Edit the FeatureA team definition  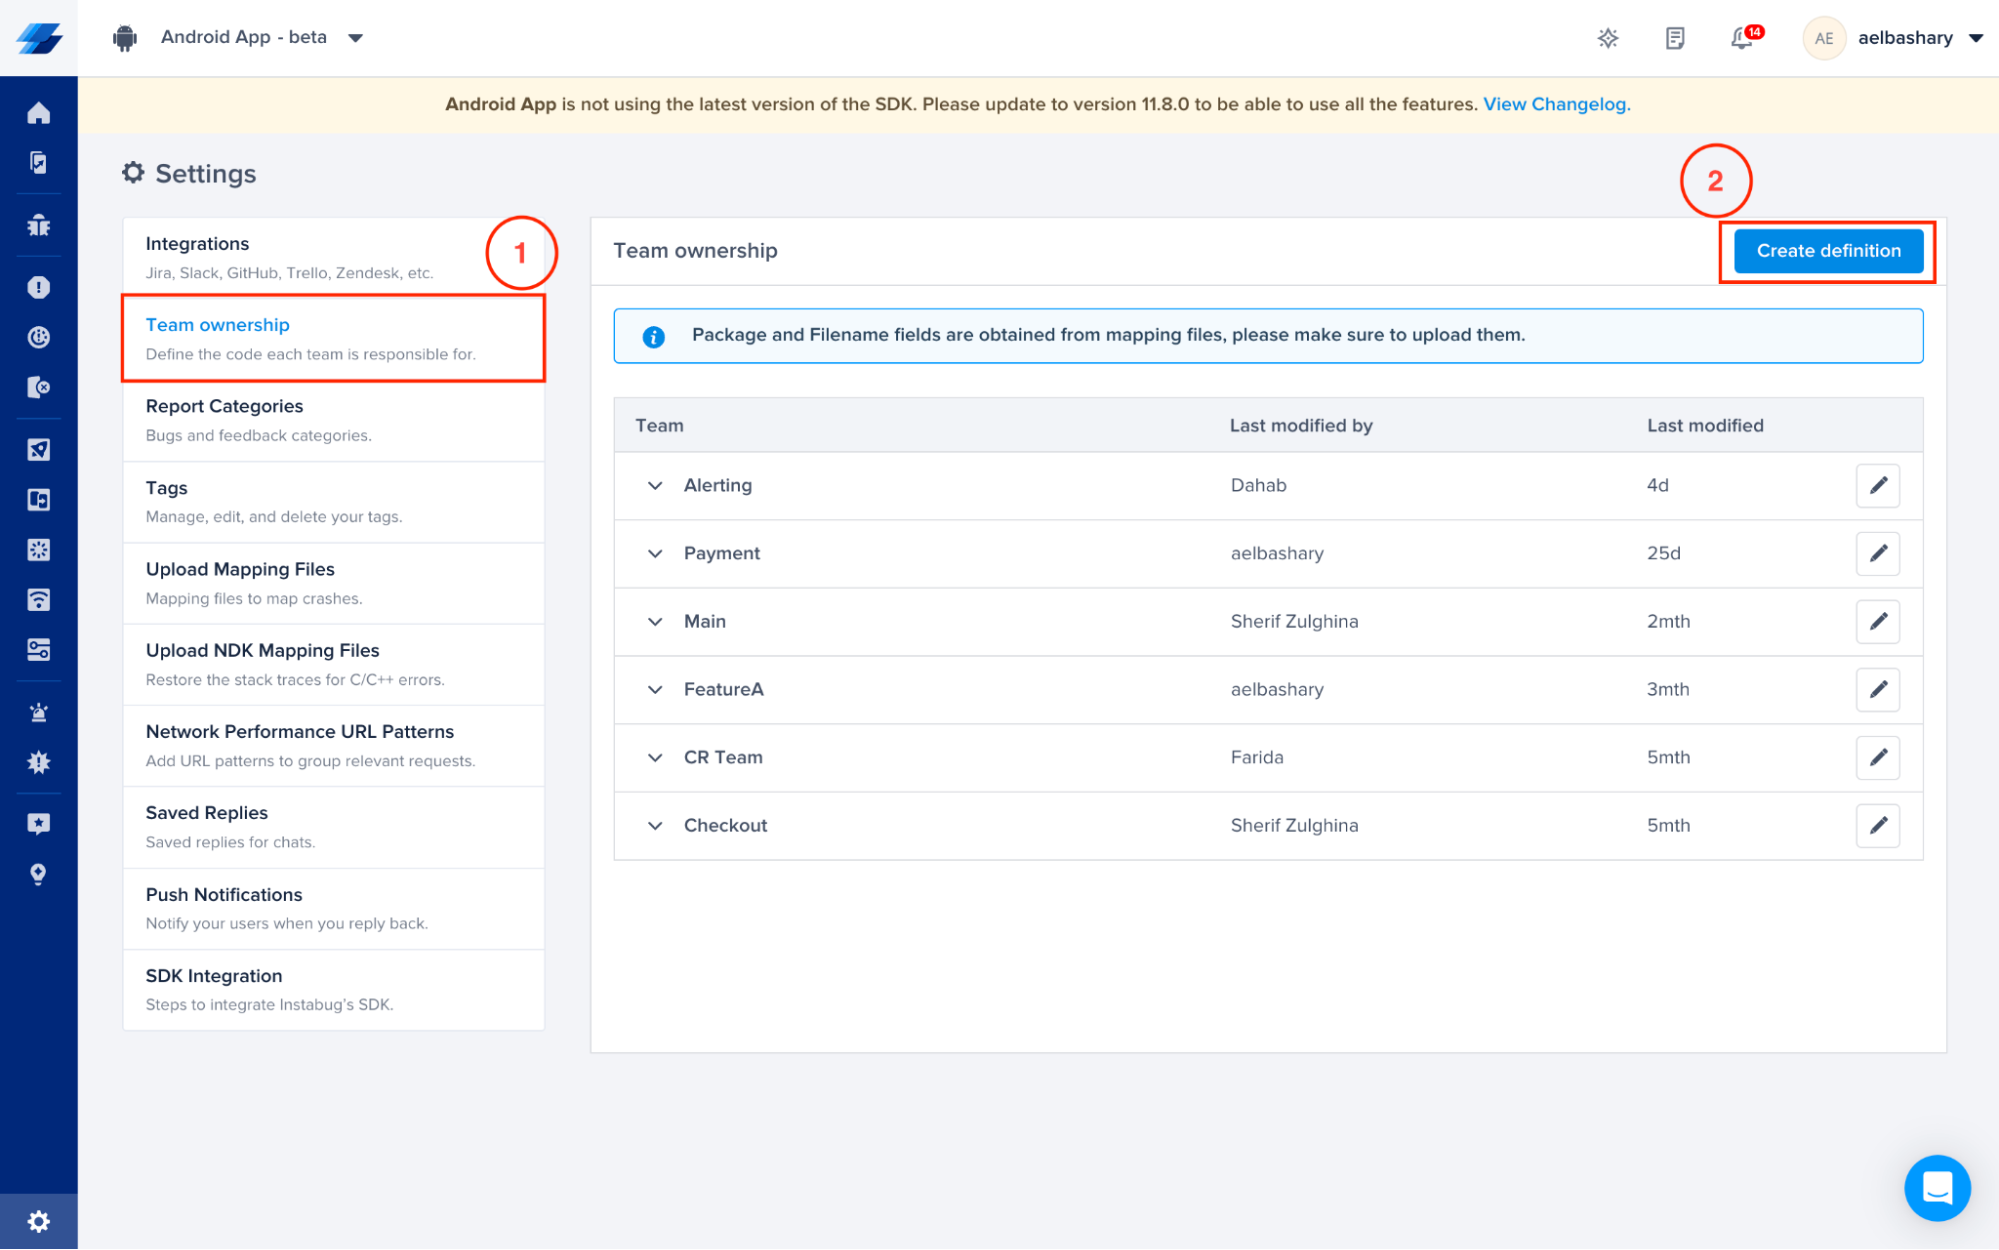click(1877, 689)
